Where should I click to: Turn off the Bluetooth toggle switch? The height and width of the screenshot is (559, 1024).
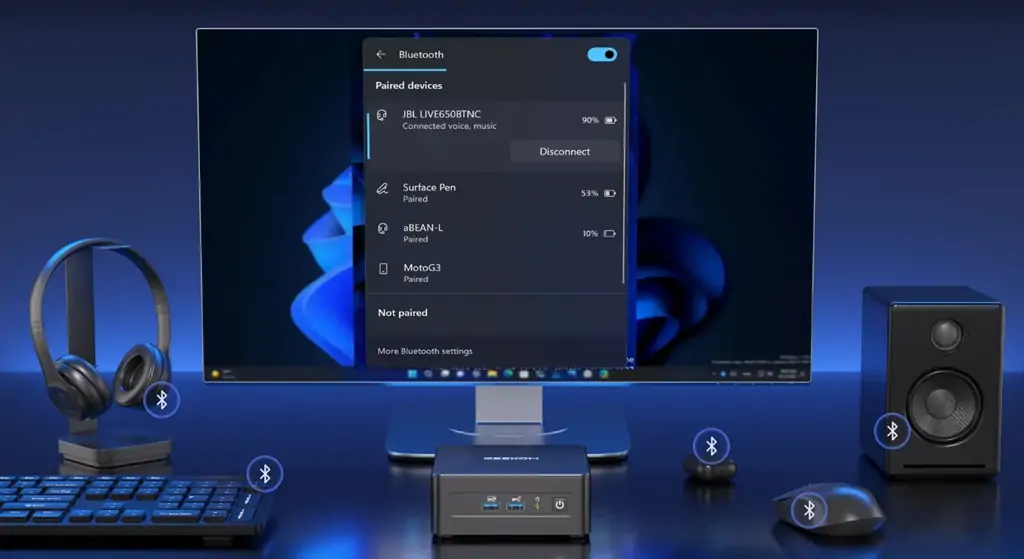tap(602, 55)
